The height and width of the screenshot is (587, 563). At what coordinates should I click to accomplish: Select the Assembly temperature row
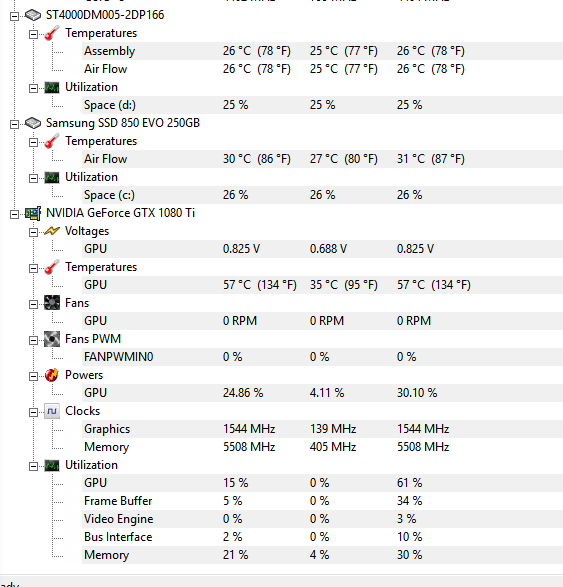point(322,51)
